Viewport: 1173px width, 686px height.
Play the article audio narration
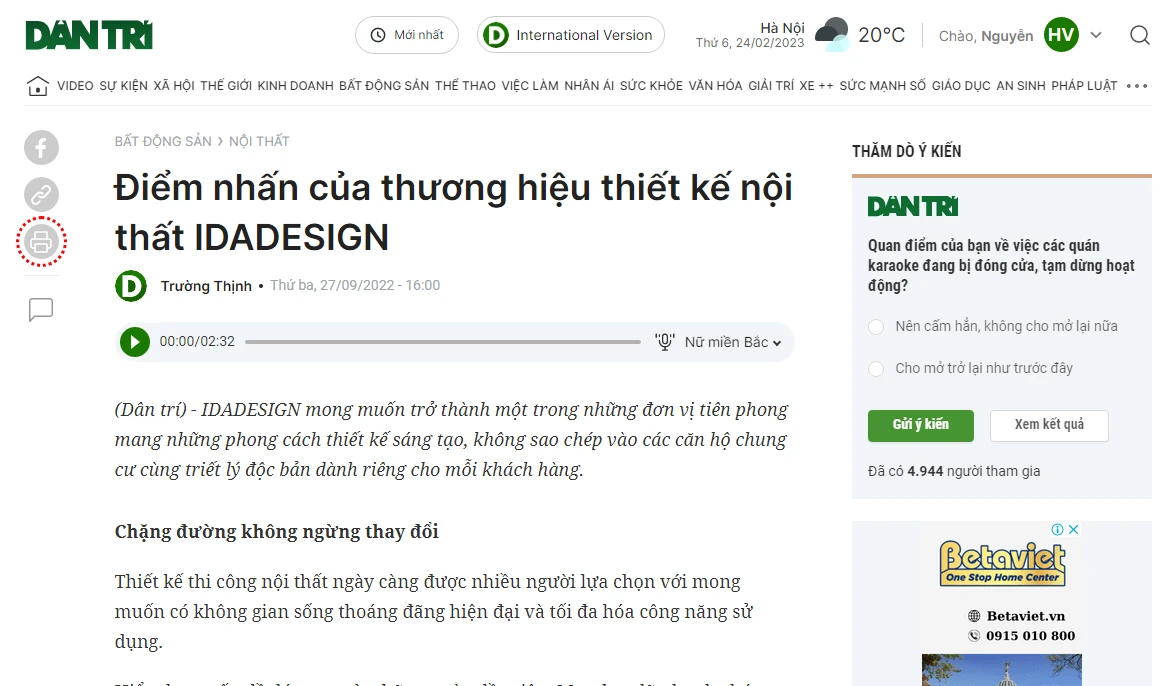(x=134, y=341)
